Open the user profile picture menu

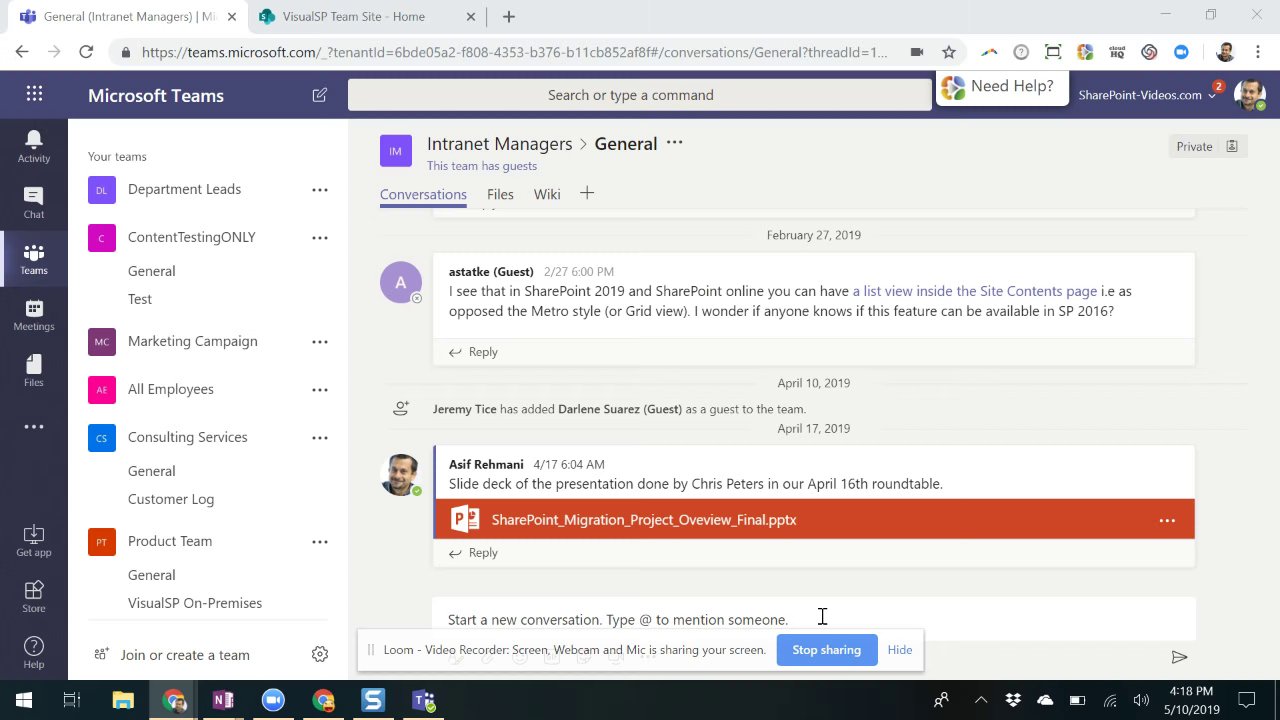coord(1250,95)
